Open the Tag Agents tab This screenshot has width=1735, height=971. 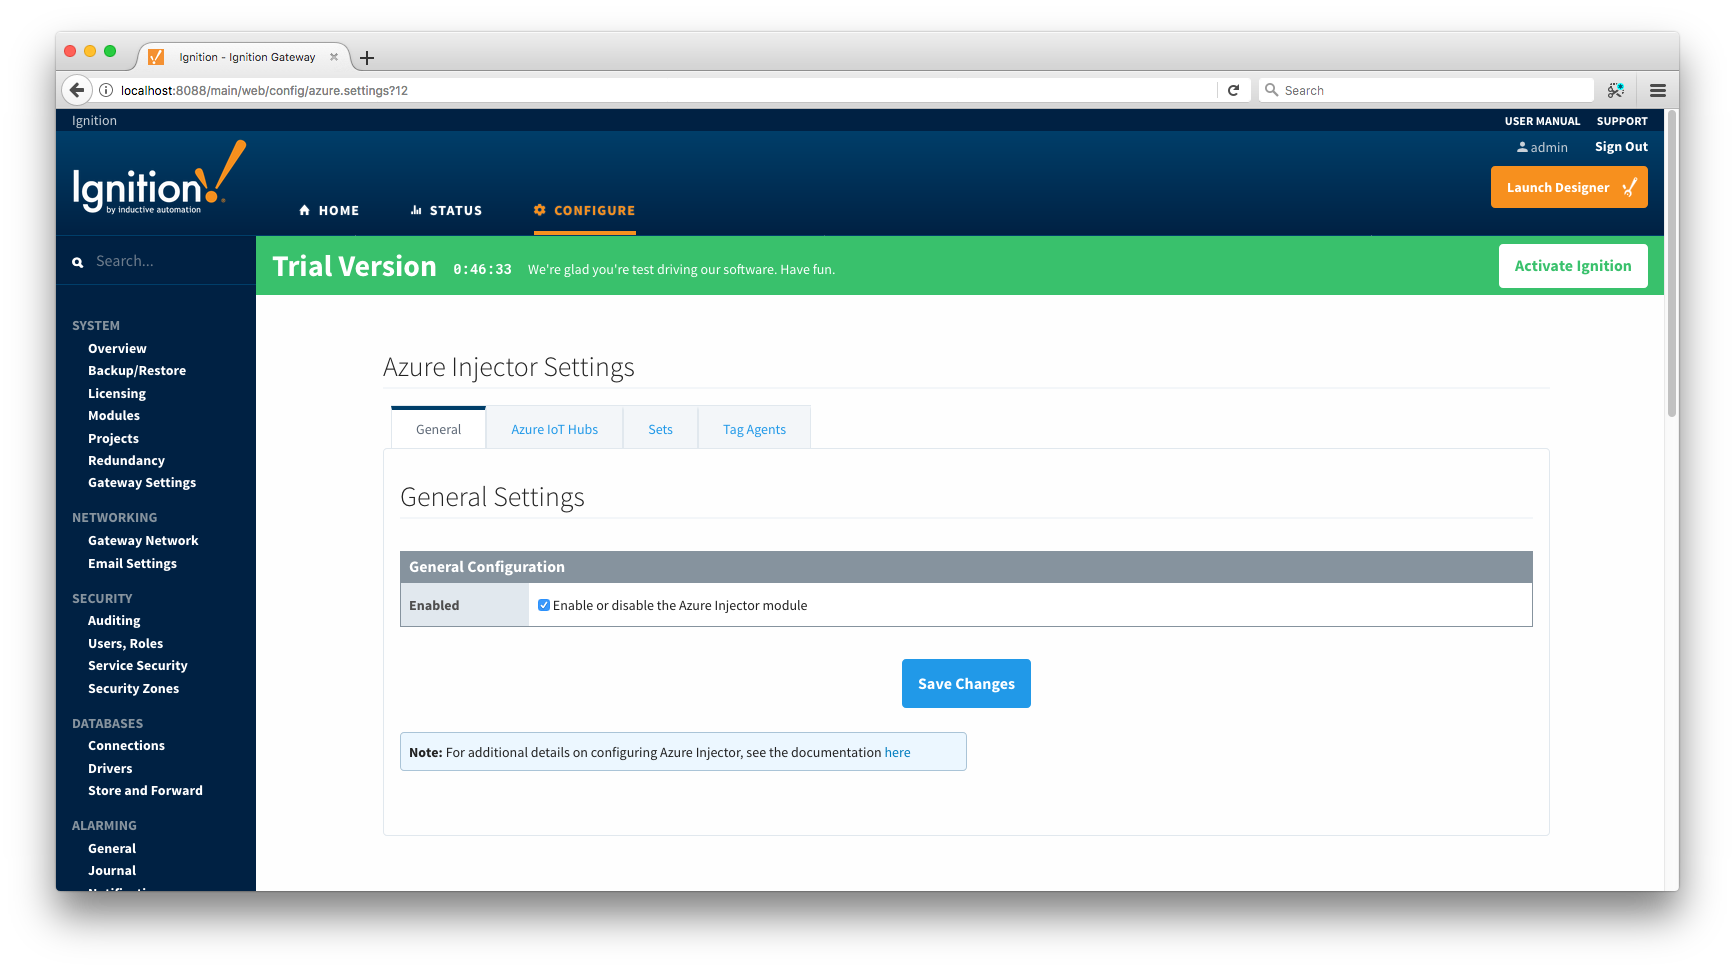click(x=754, y=429)
